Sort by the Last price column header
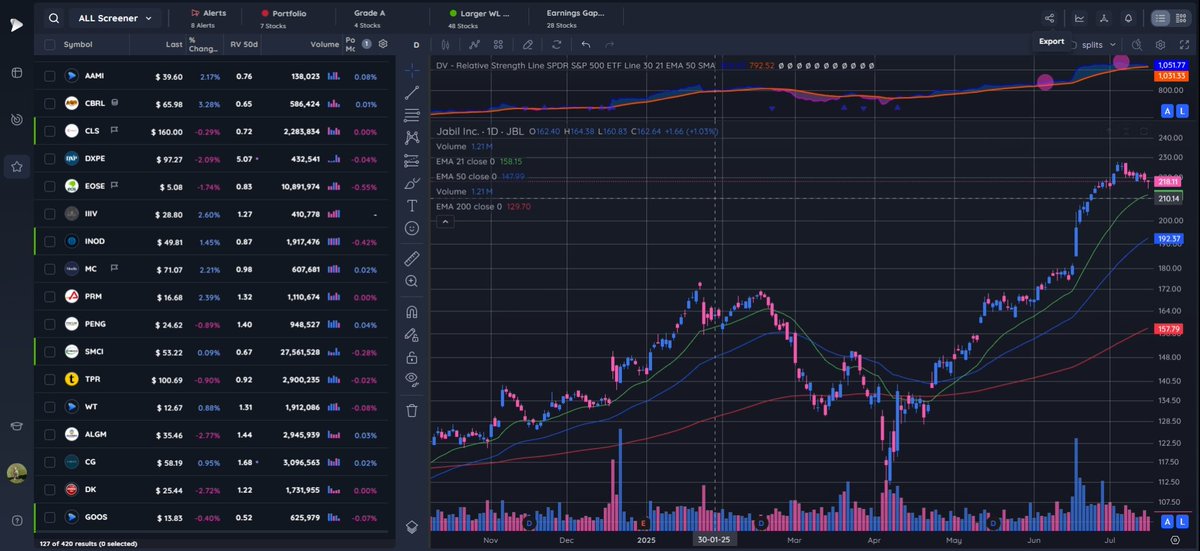 175,44
